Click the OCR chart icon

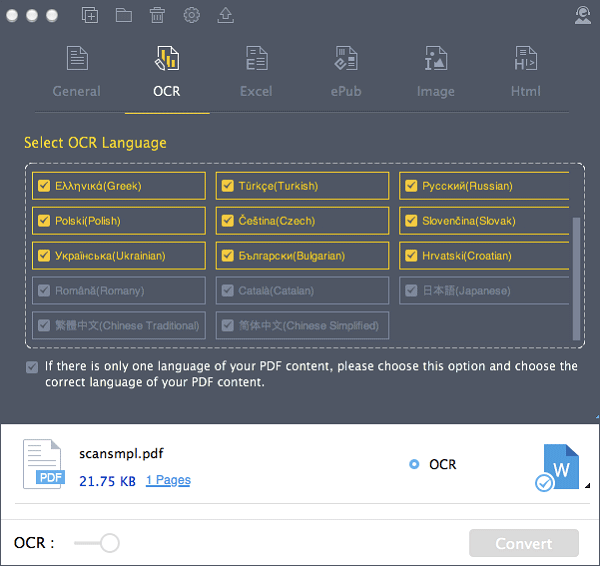click(x=167, y=58)
